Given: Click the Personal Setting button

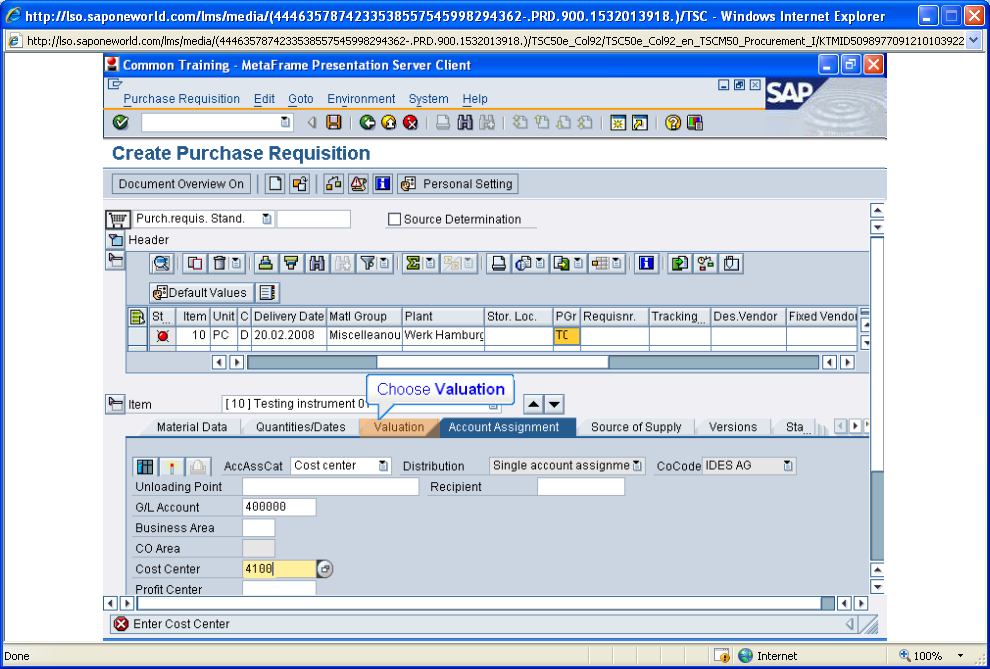Looking at the screenshot, I should [x=458, y=184].
